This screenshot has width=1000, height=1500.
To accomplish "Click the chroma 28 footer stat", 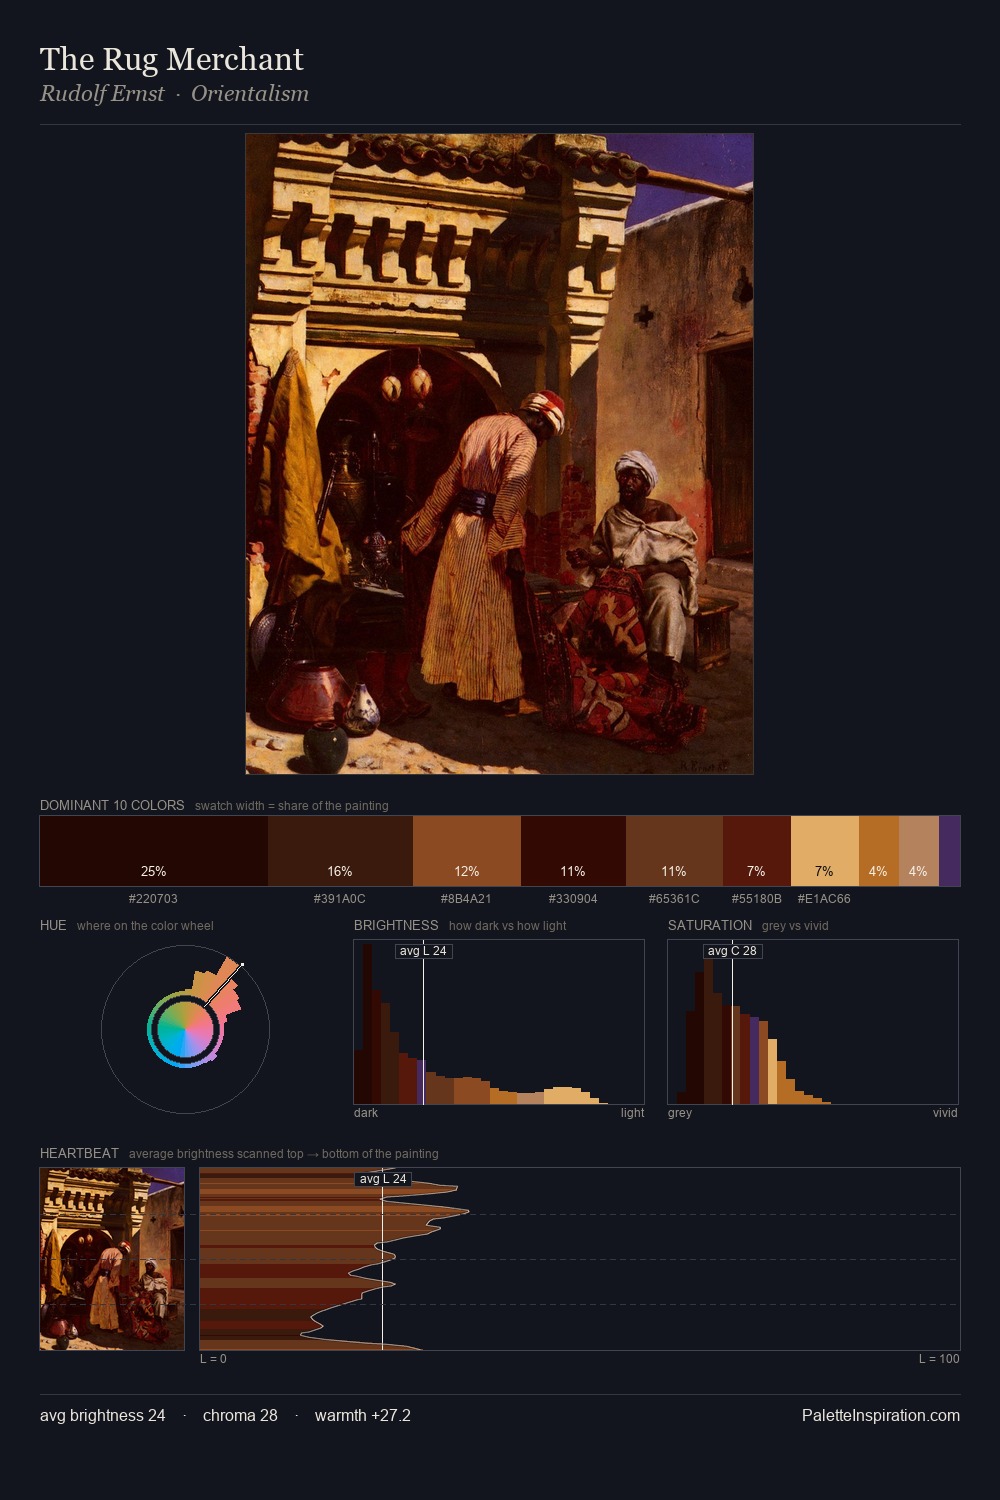I will coord(240,1416).
